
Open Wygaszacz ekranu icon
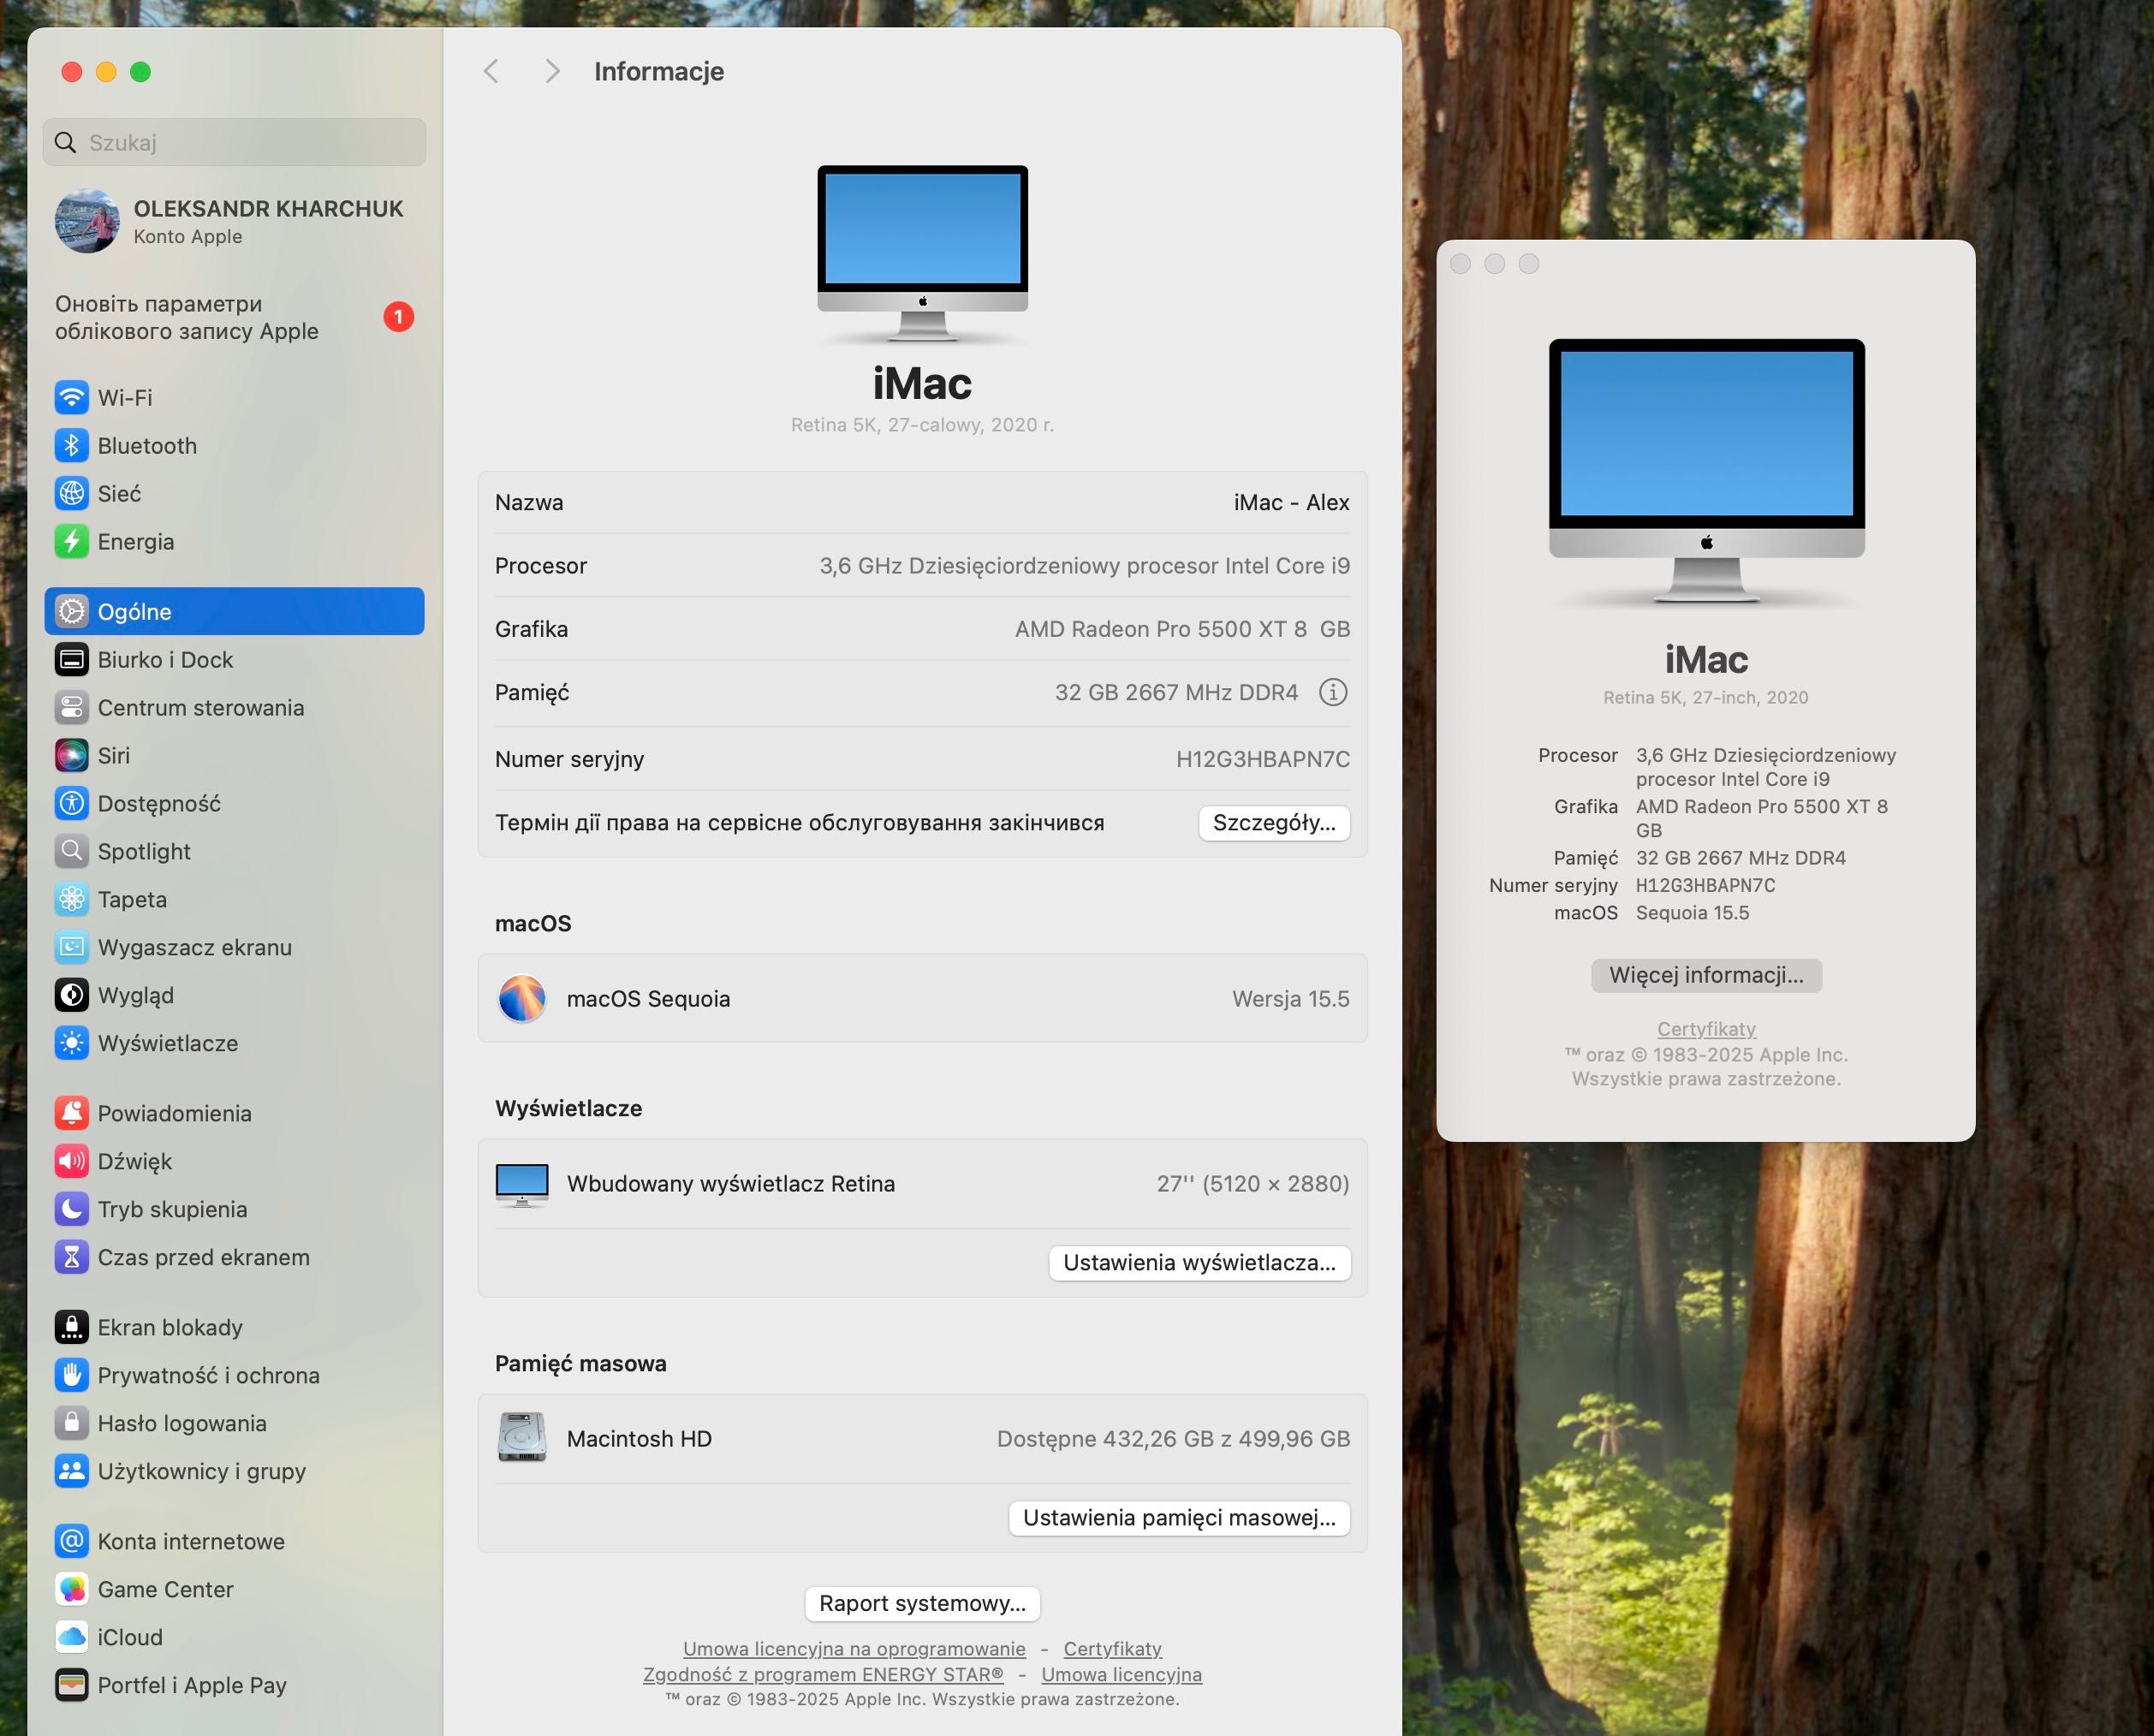coord(71,948)
